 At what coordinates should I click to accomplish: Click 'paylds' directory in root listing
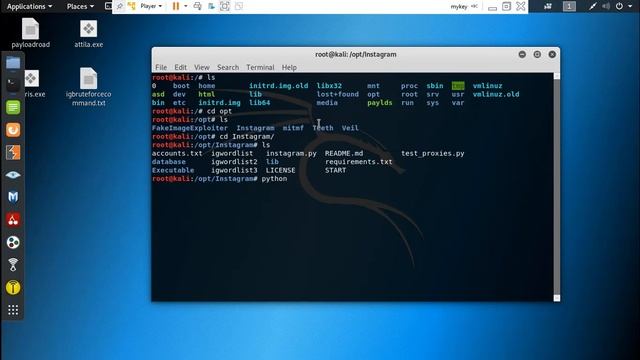pos(380,103)
